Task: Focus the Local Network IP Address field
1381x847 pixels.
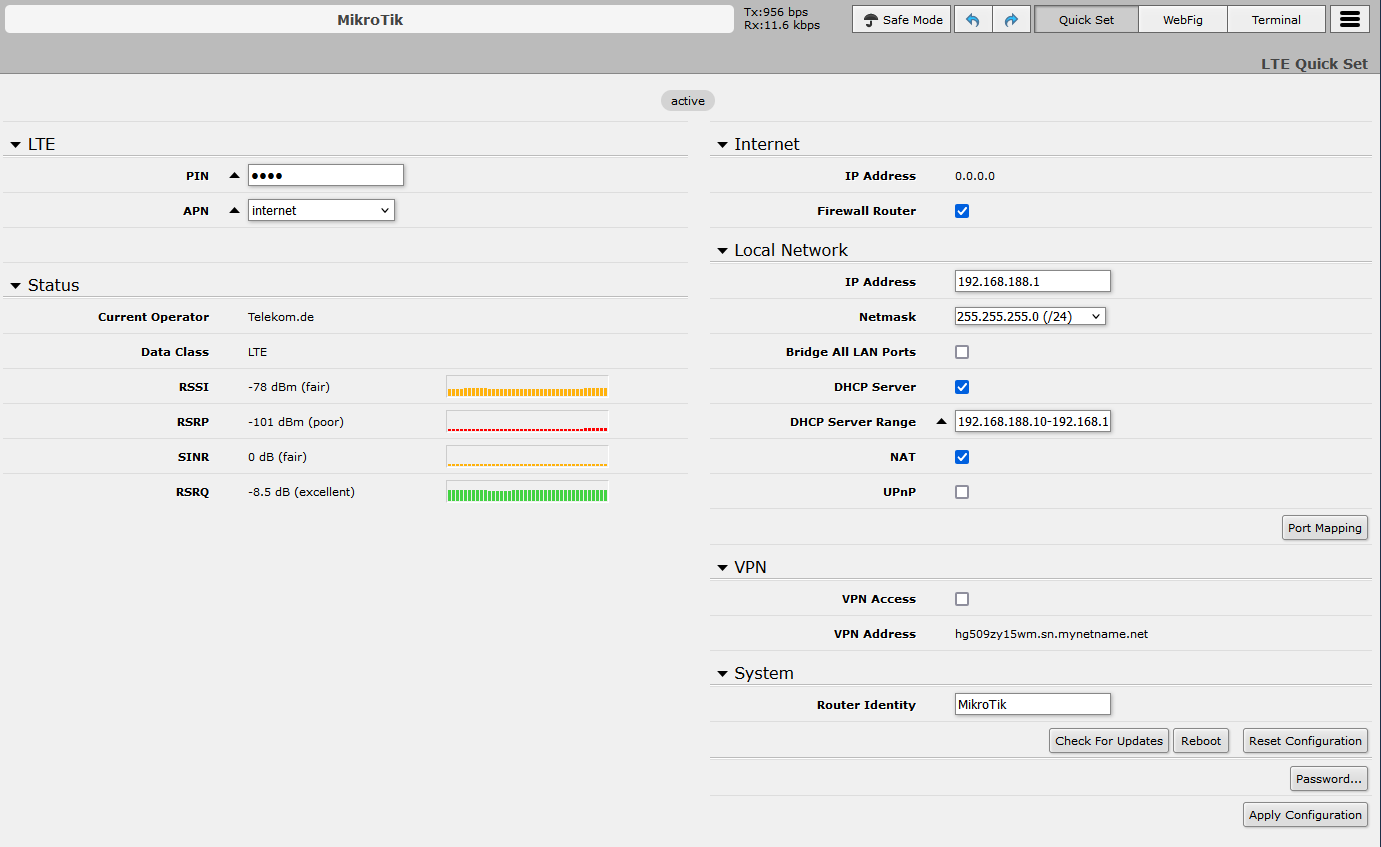Action: 1033,281
